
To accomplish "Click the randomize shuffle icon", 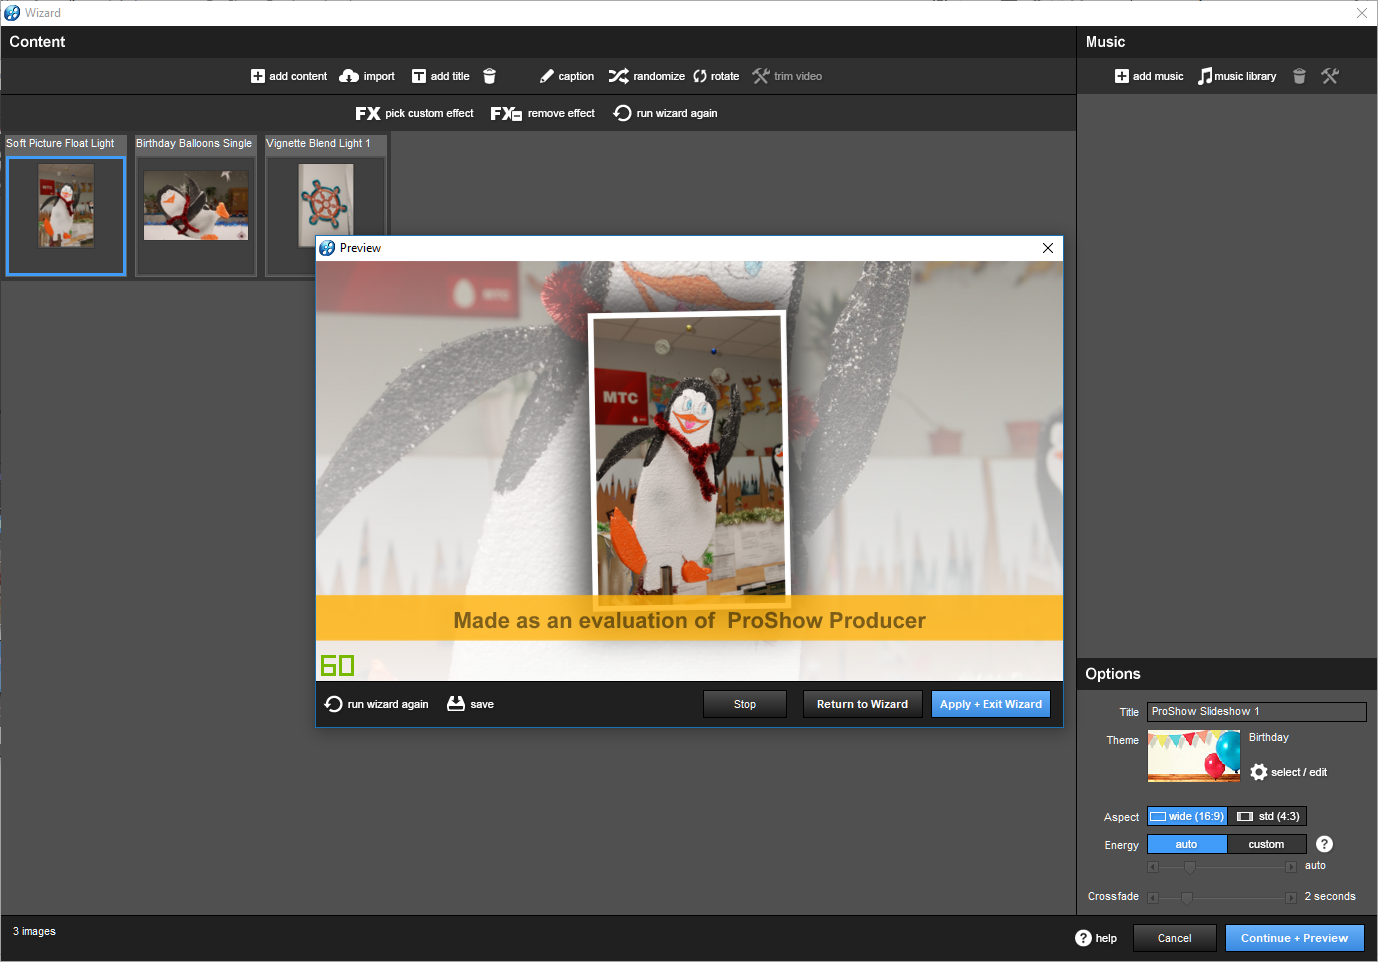I will [619, 76].
